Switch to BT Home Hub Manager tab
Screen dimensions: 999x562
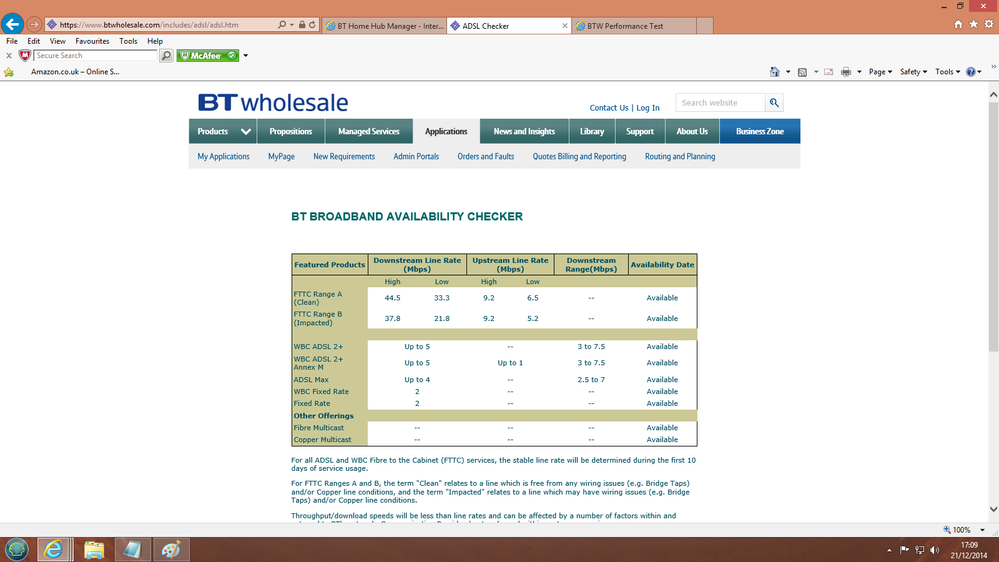click(x=385, y=26)
